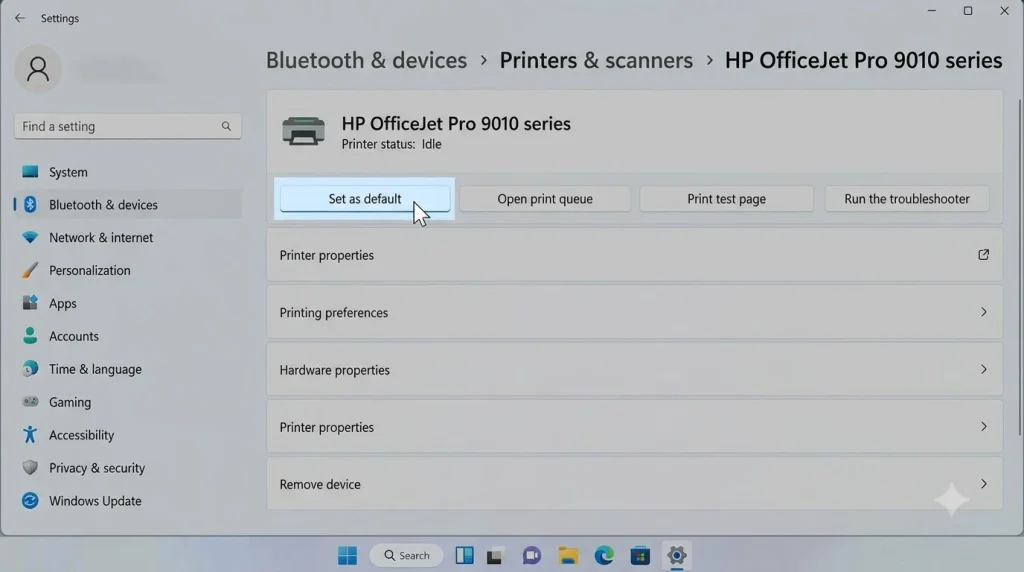1024x572 pixels.
Task: Open Widgets from the taskbar
Action: tap(464, 556)
